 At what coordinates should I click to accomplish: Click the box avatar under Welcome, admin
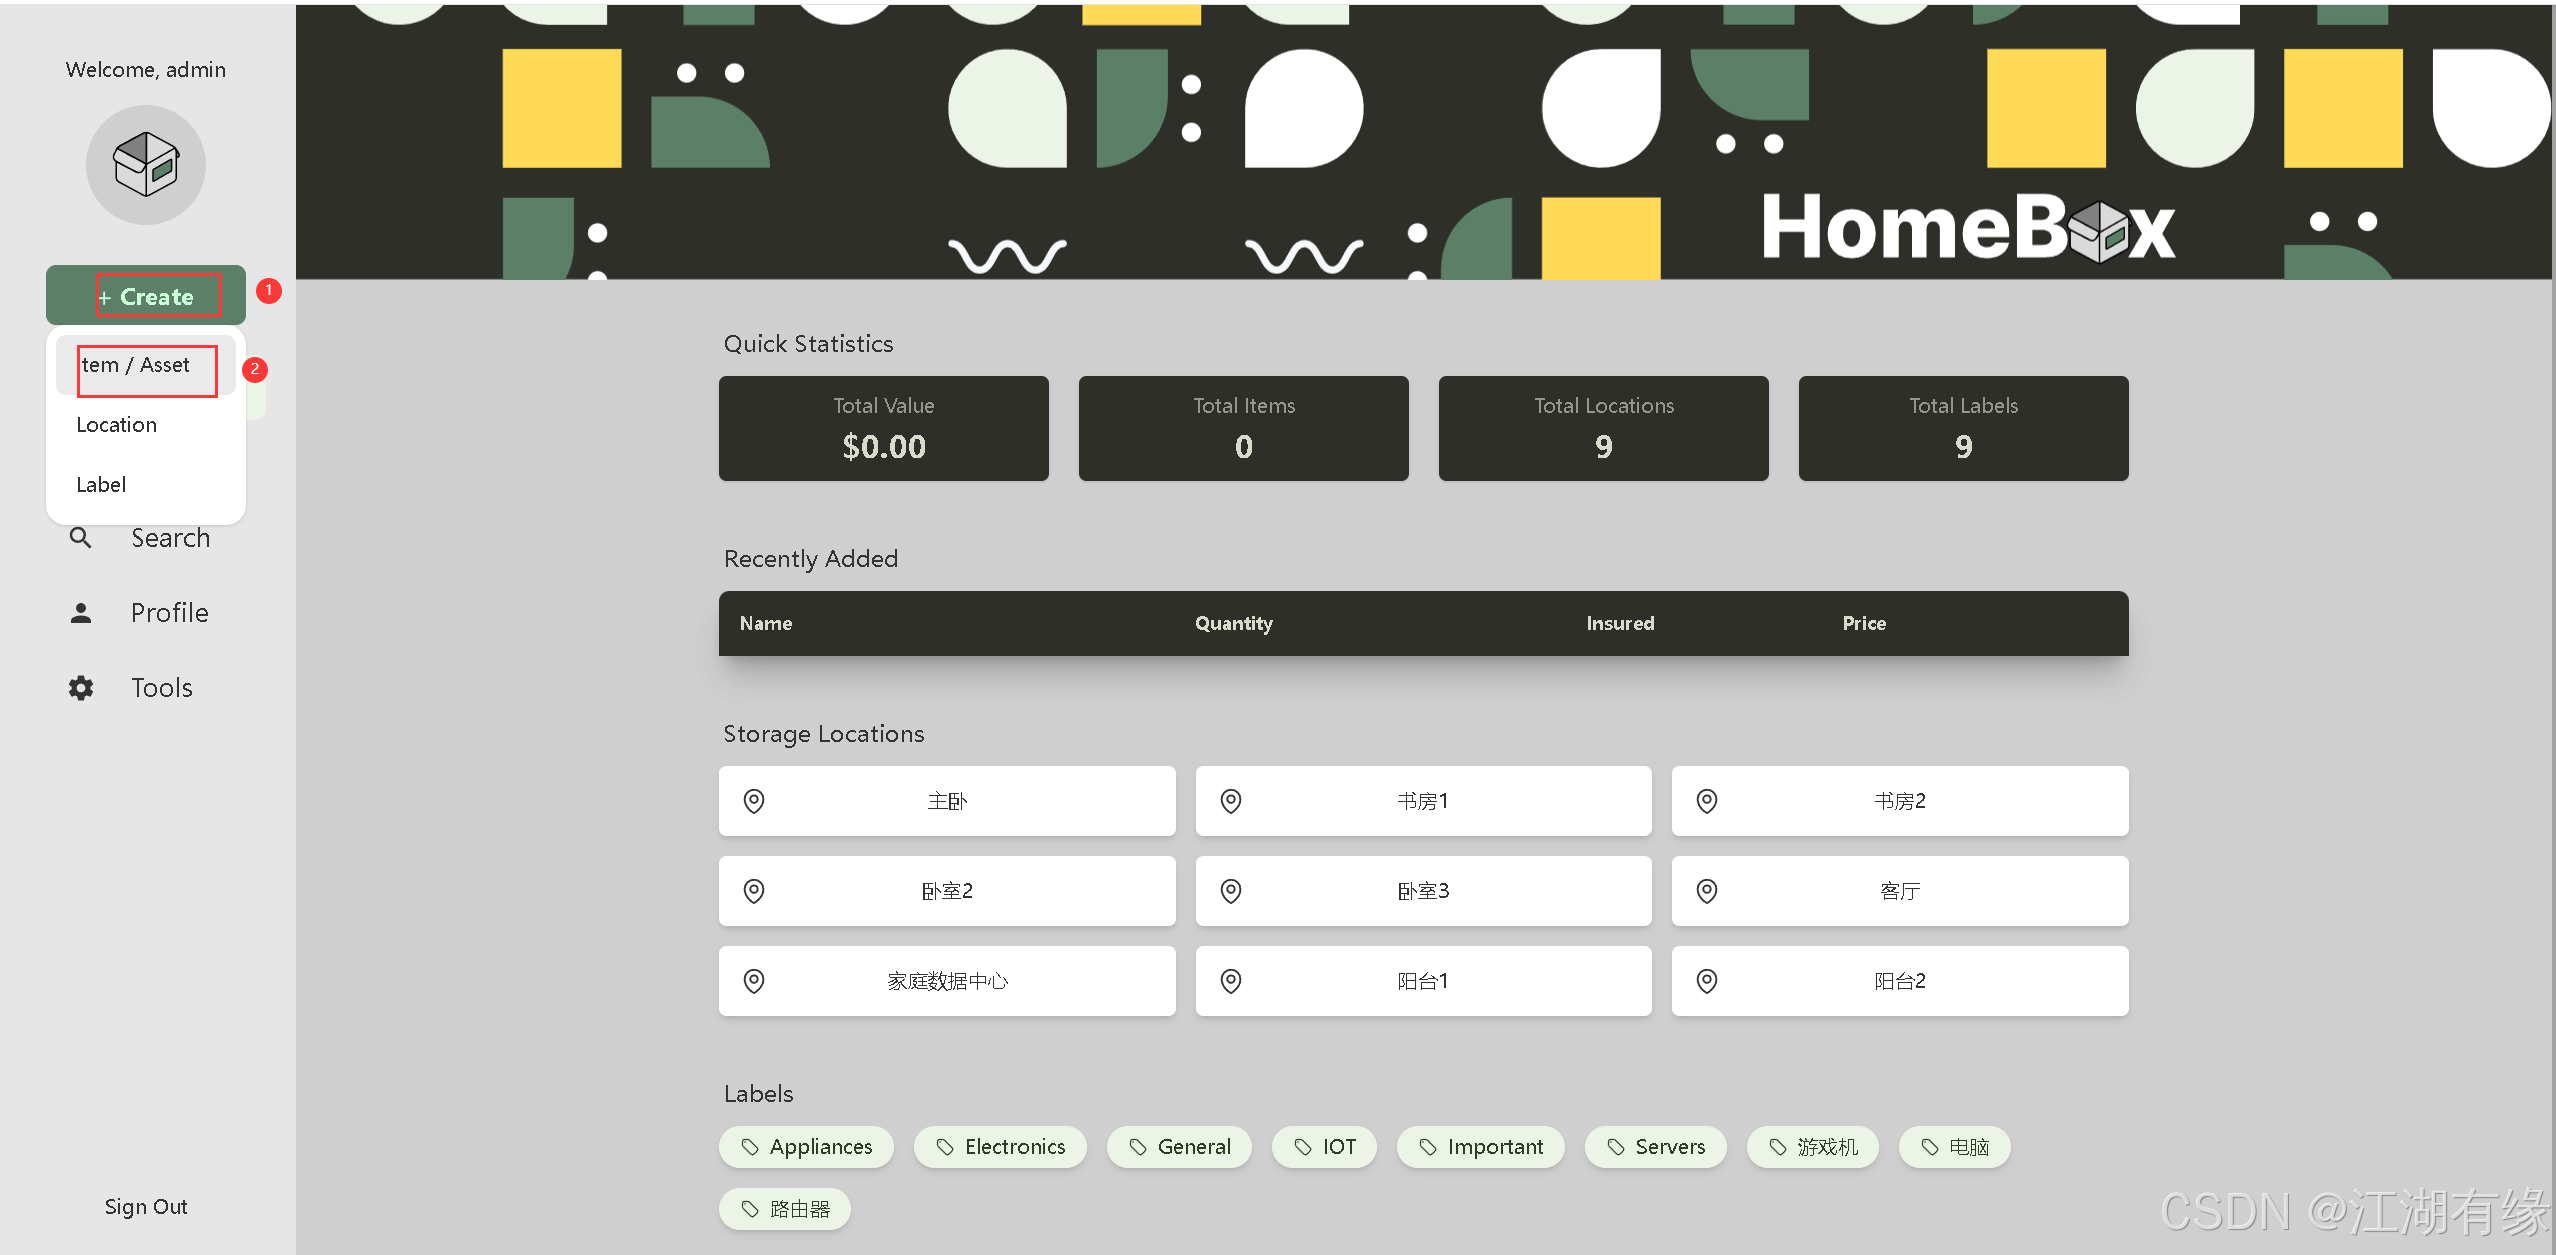(145, 165)
